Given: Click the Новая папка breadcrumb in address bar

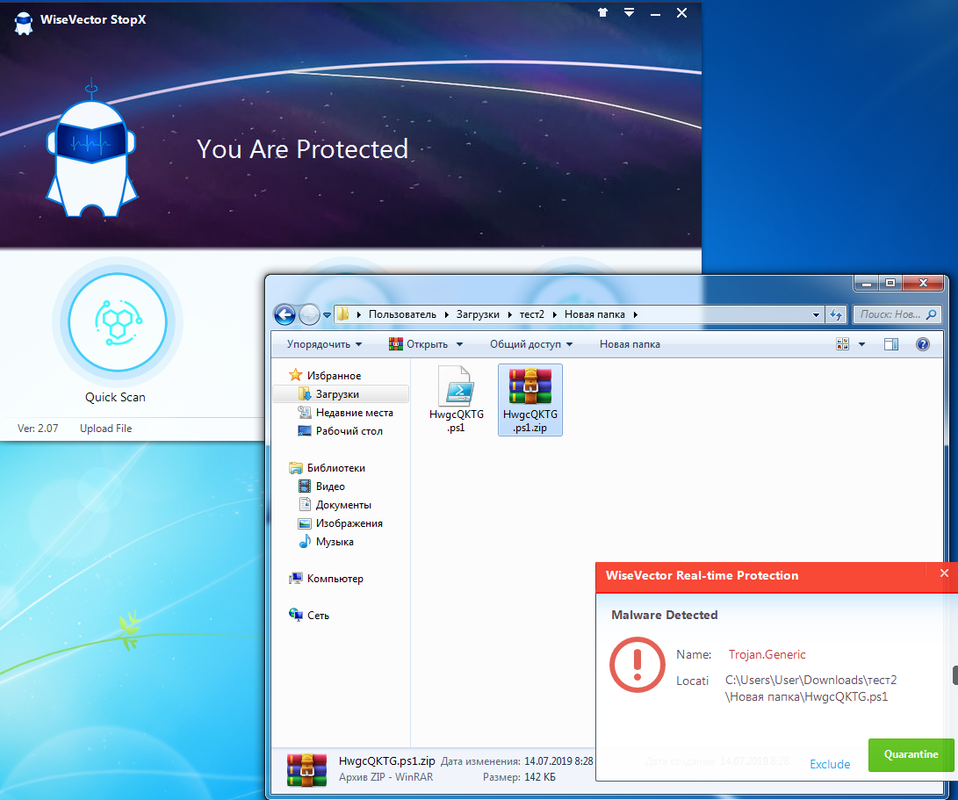Looking at the screenshot, I should (x=594, y=314).
